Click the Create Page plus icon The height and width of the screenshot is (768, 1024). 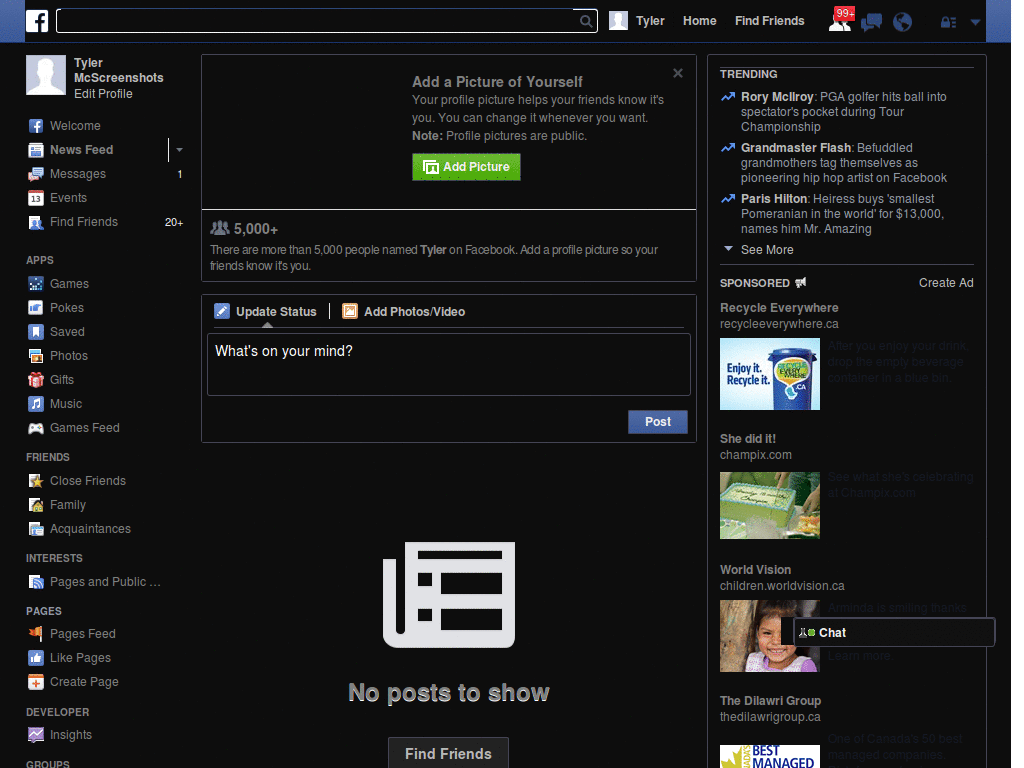coord(36,682)
